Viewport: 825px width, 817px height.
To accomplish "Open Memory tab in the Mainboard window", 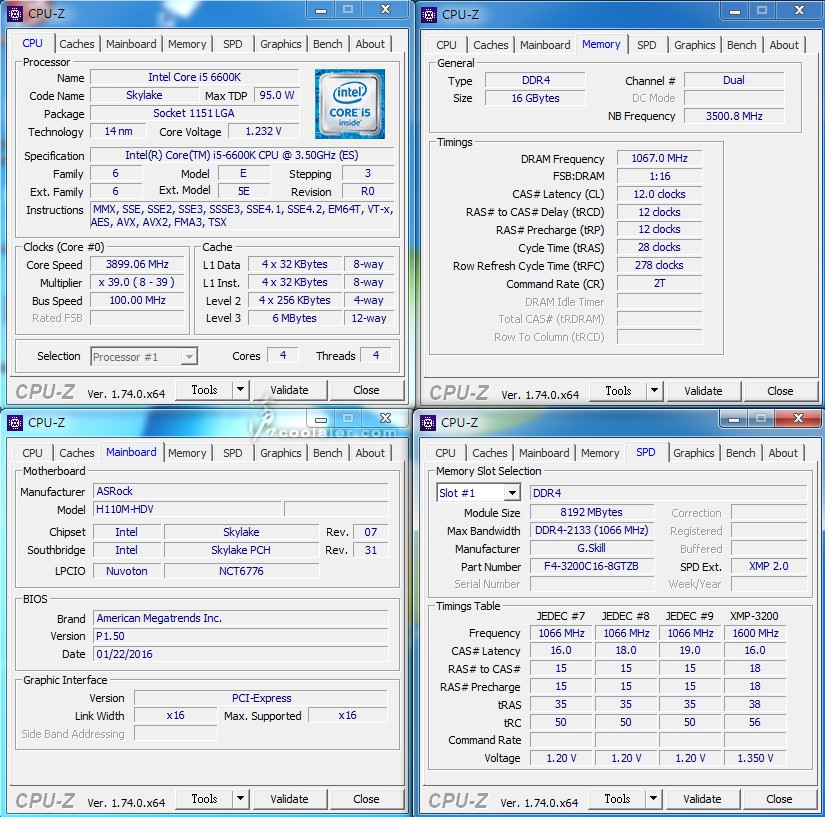I will coord(187,453).
